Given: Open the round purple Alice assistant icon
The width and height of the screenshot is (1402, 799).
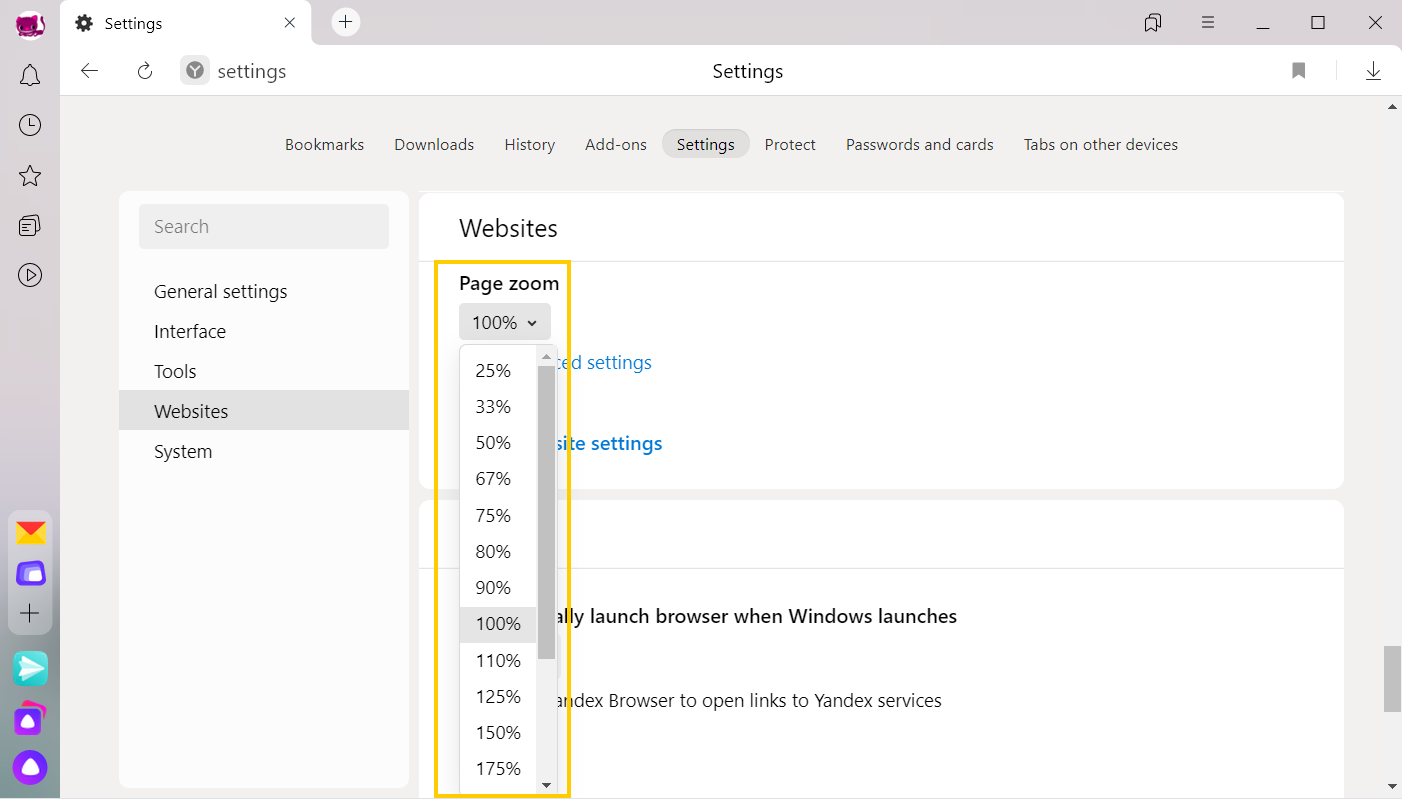Looking at the screenshot, I should [x=30, y=768].
